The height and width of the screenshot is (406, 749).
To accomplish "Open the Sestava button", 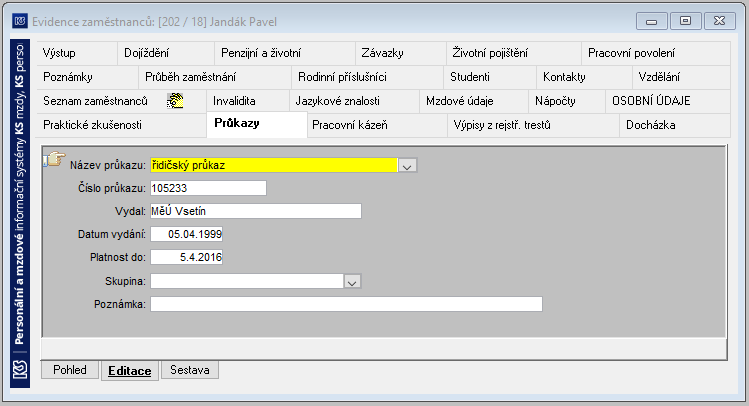I will point(190,370).
